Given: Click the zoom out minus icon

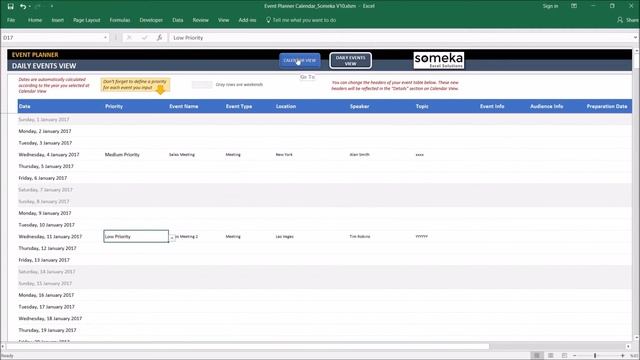Looking at the screenshot, I should pyautogui.click(x=574, y=356).
